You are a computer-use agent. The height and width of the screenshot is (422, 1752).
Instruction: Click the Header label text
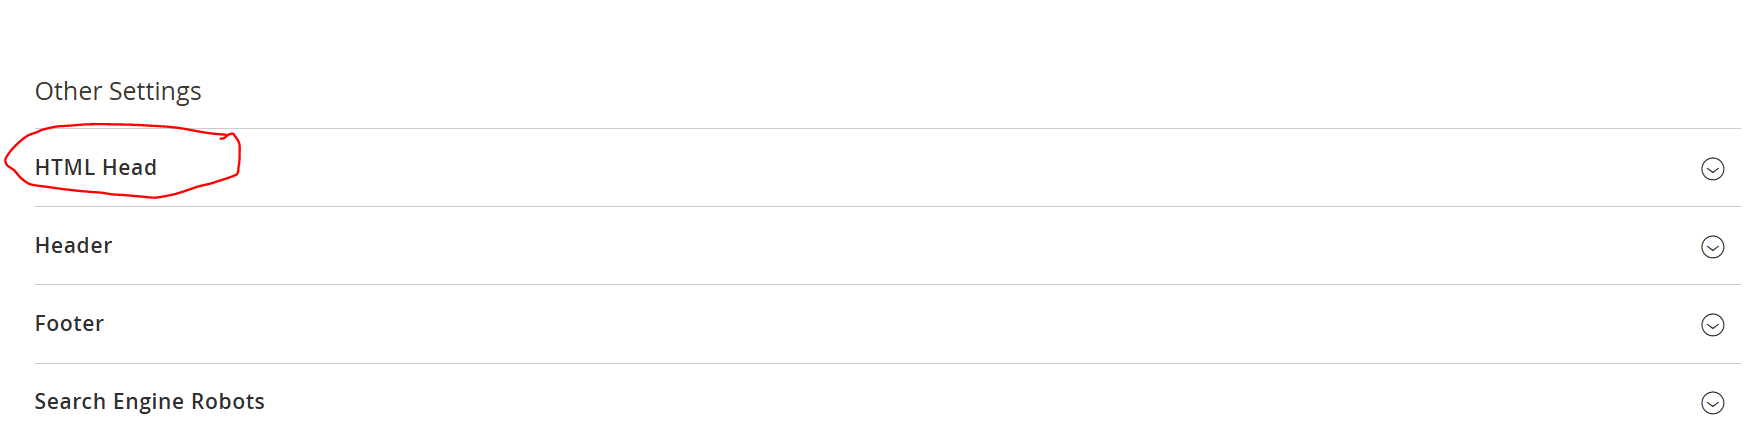74,246
